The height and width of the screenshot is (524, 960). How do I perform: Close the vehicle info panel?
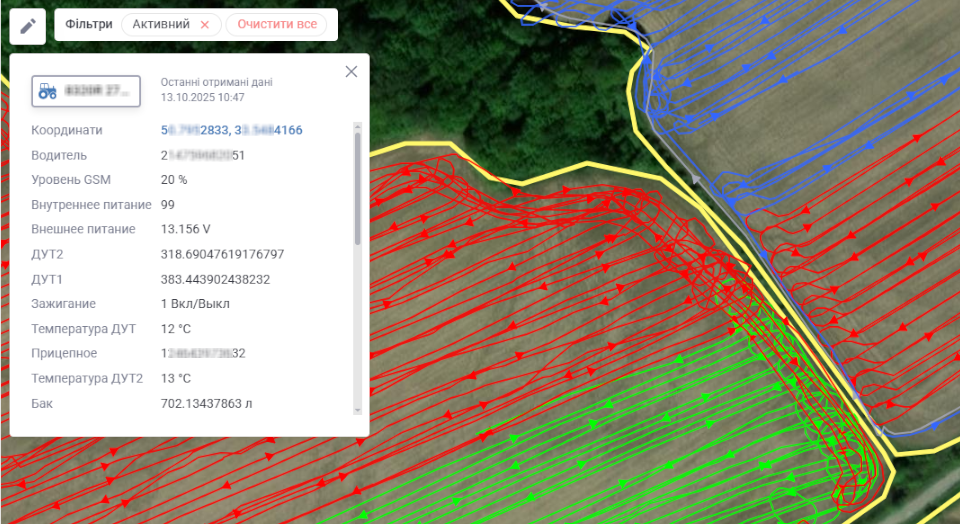click(x=351, y=72)
